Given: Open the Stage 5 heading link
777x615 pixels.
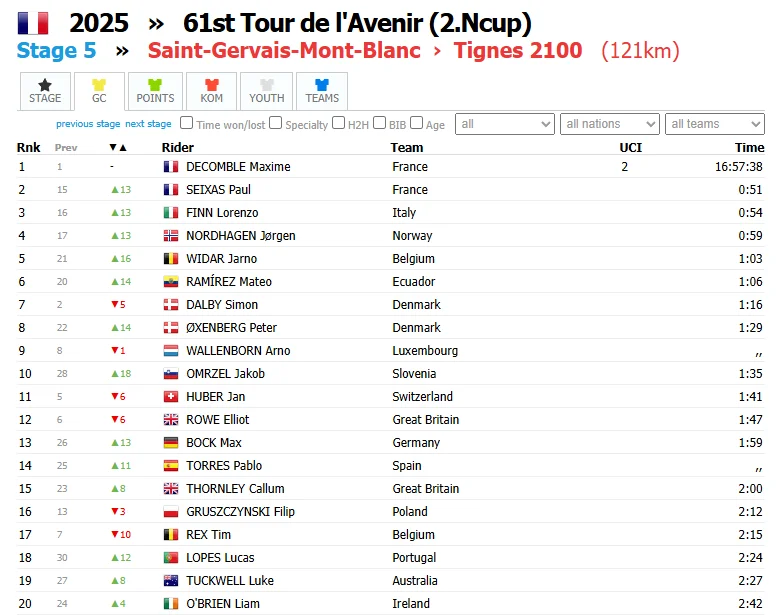Looking at the screenshot, I should tap(56, 51).
